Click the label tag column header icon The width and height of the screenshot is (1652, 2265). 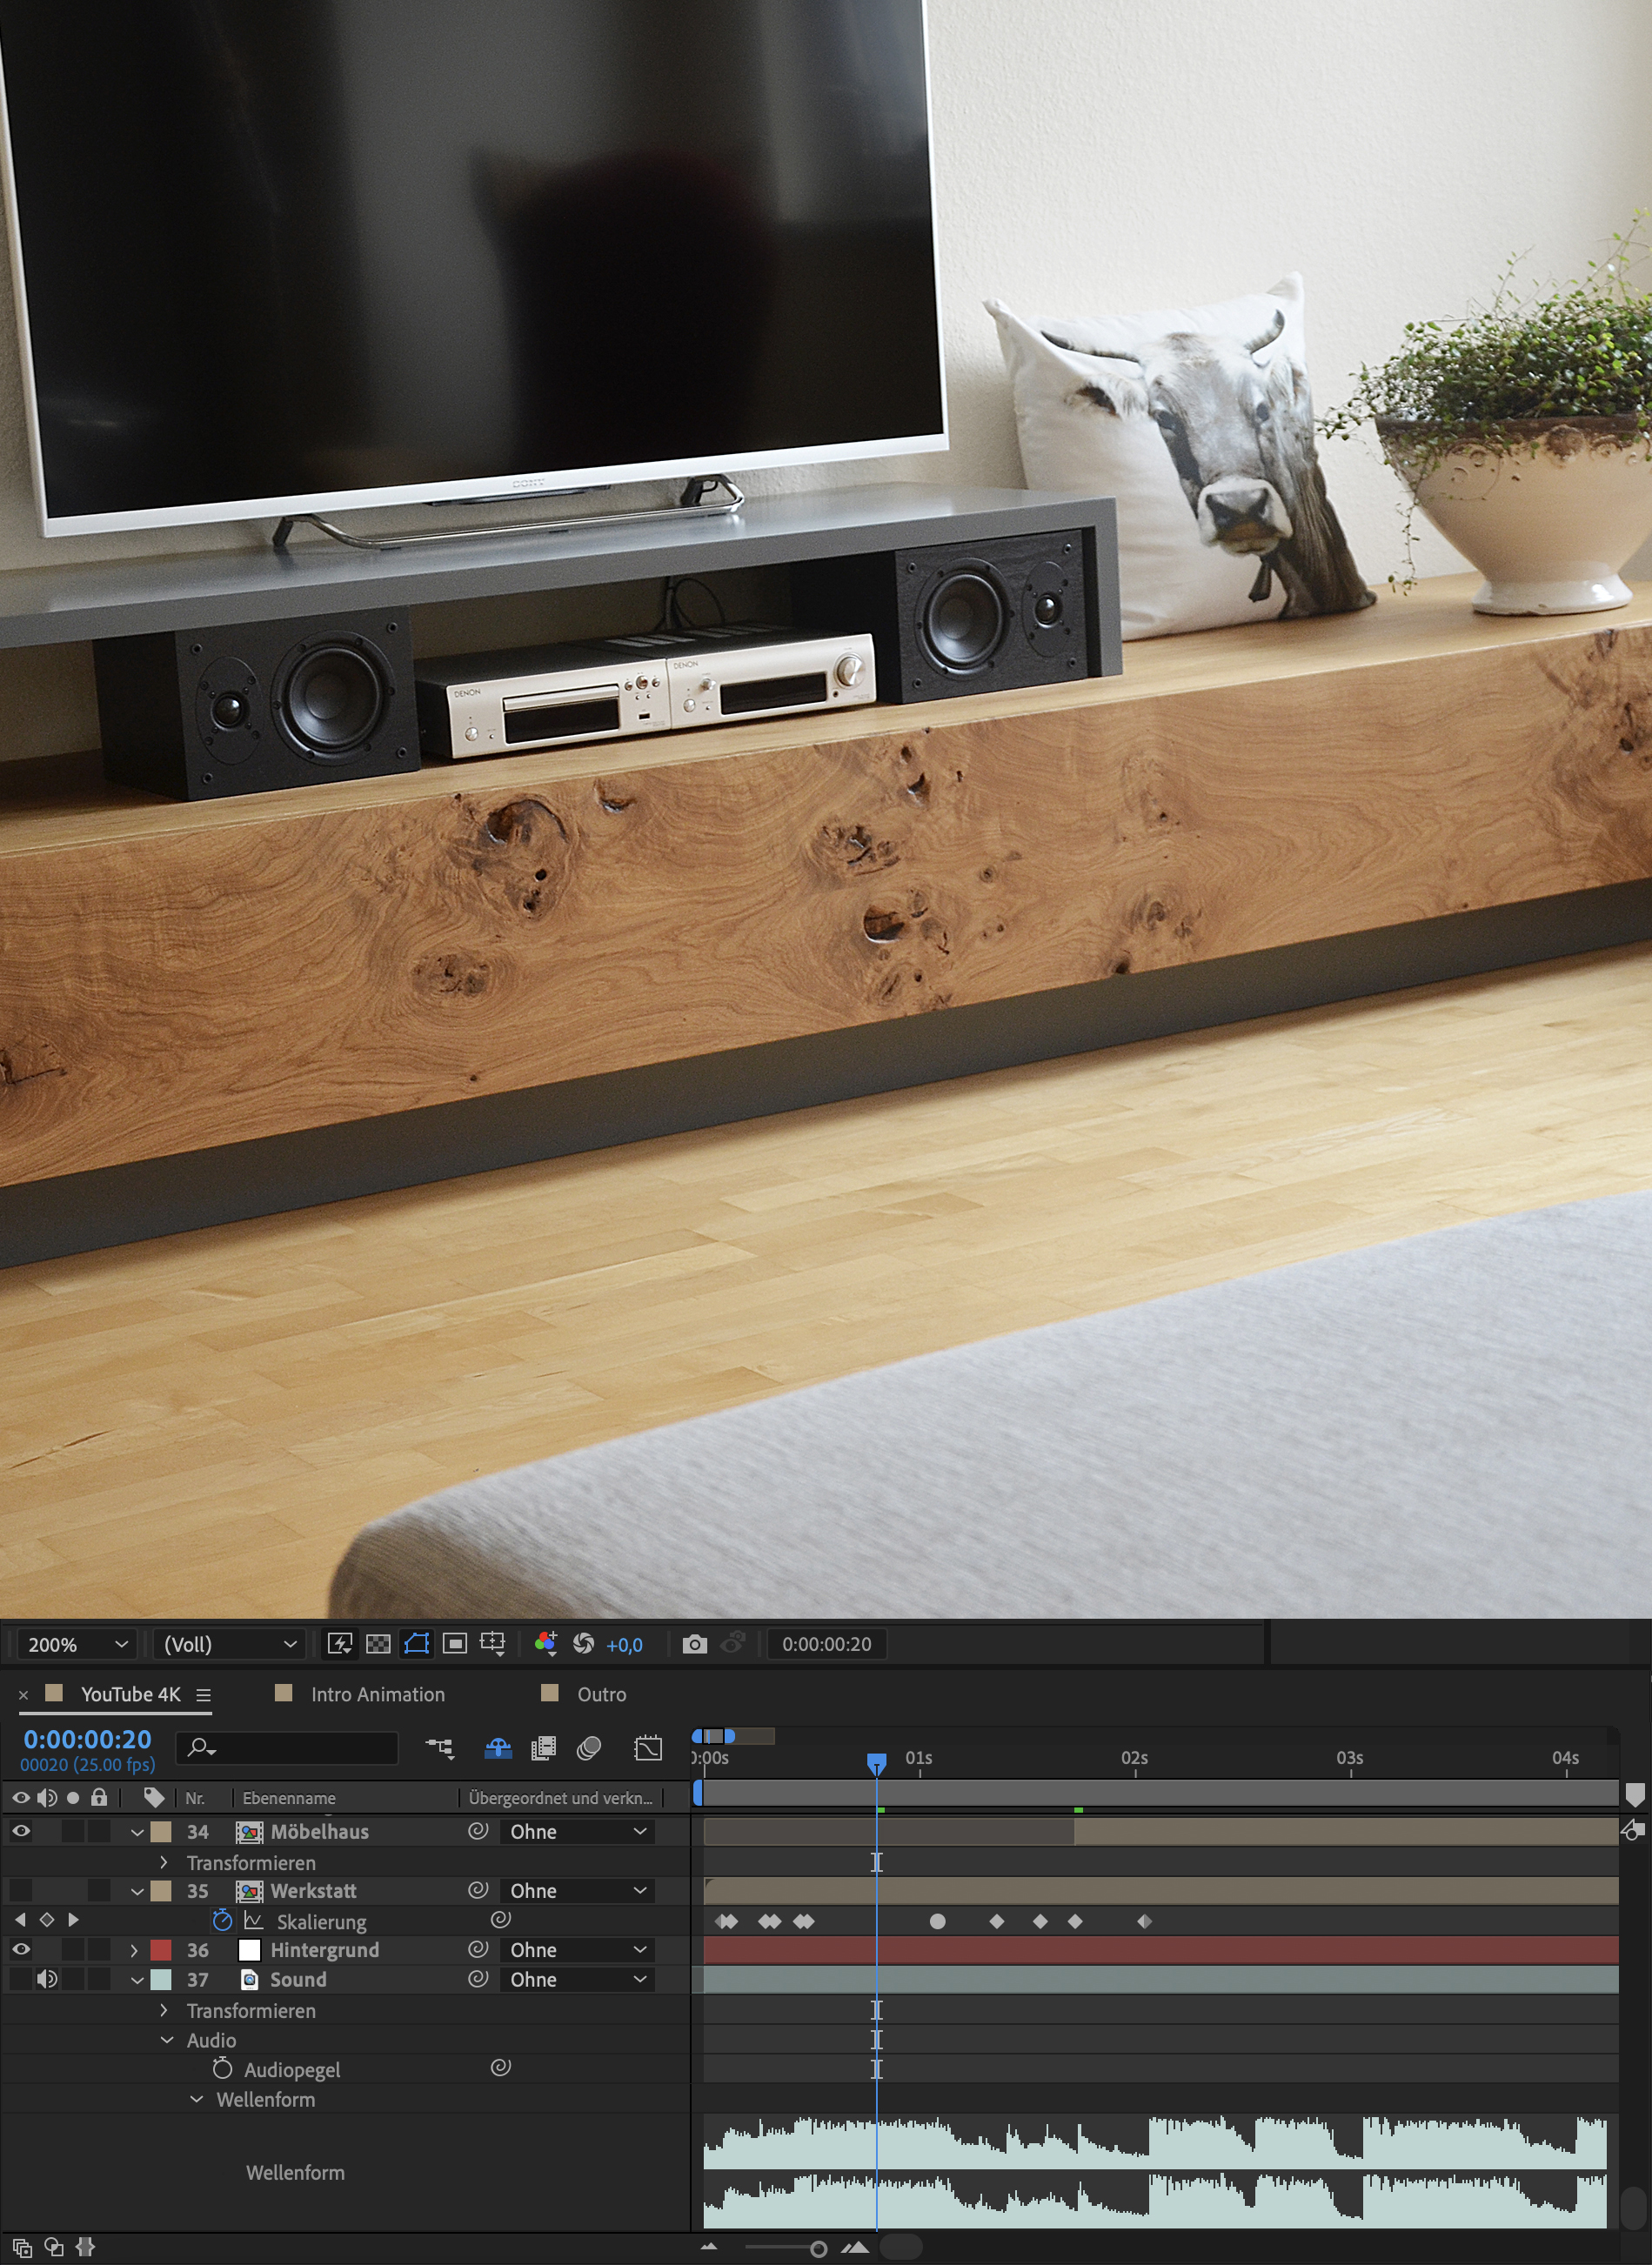(x=154, y=1797)
